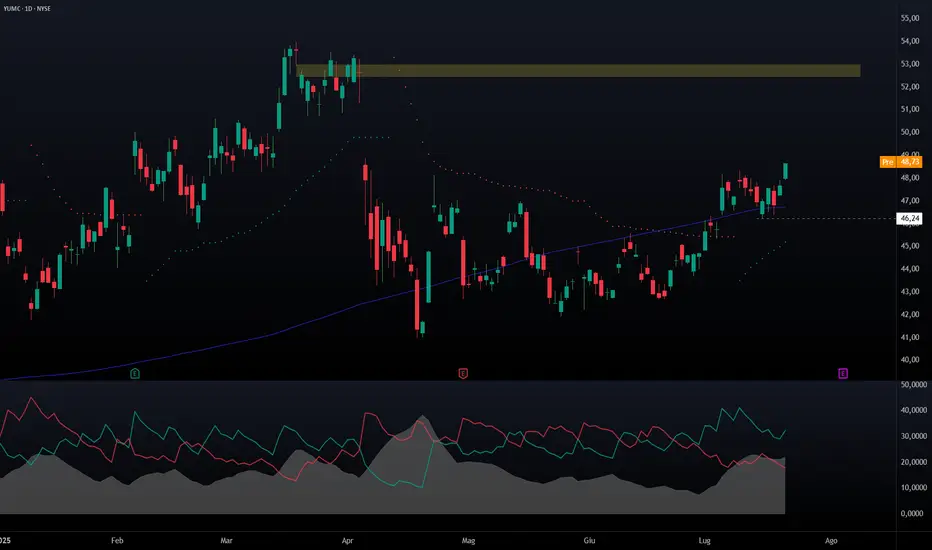Open the red earnings marker near May
932x550 pixels.
pos(463,373)
